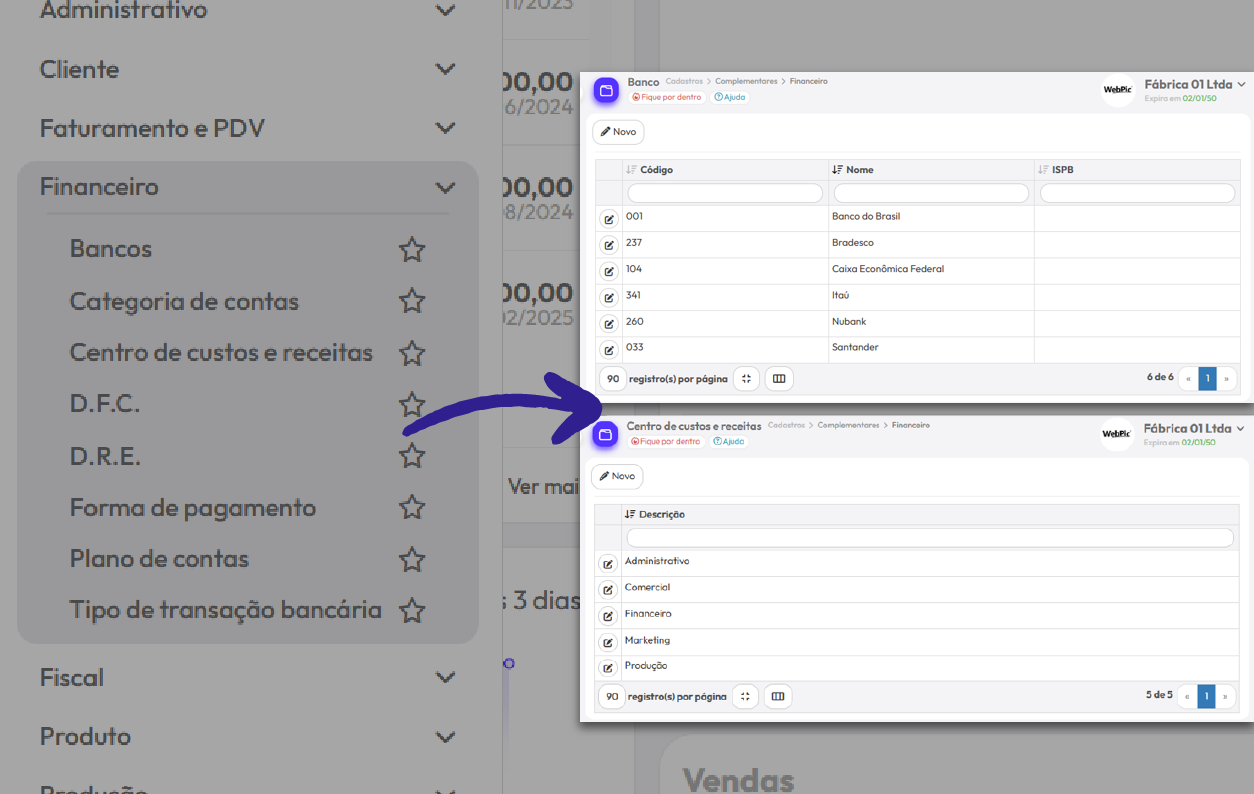The width and height of the screenshot is (1254, 794).
Task: Click the collapse icon in Centro de custos footer
Action: tap(745, 697)
